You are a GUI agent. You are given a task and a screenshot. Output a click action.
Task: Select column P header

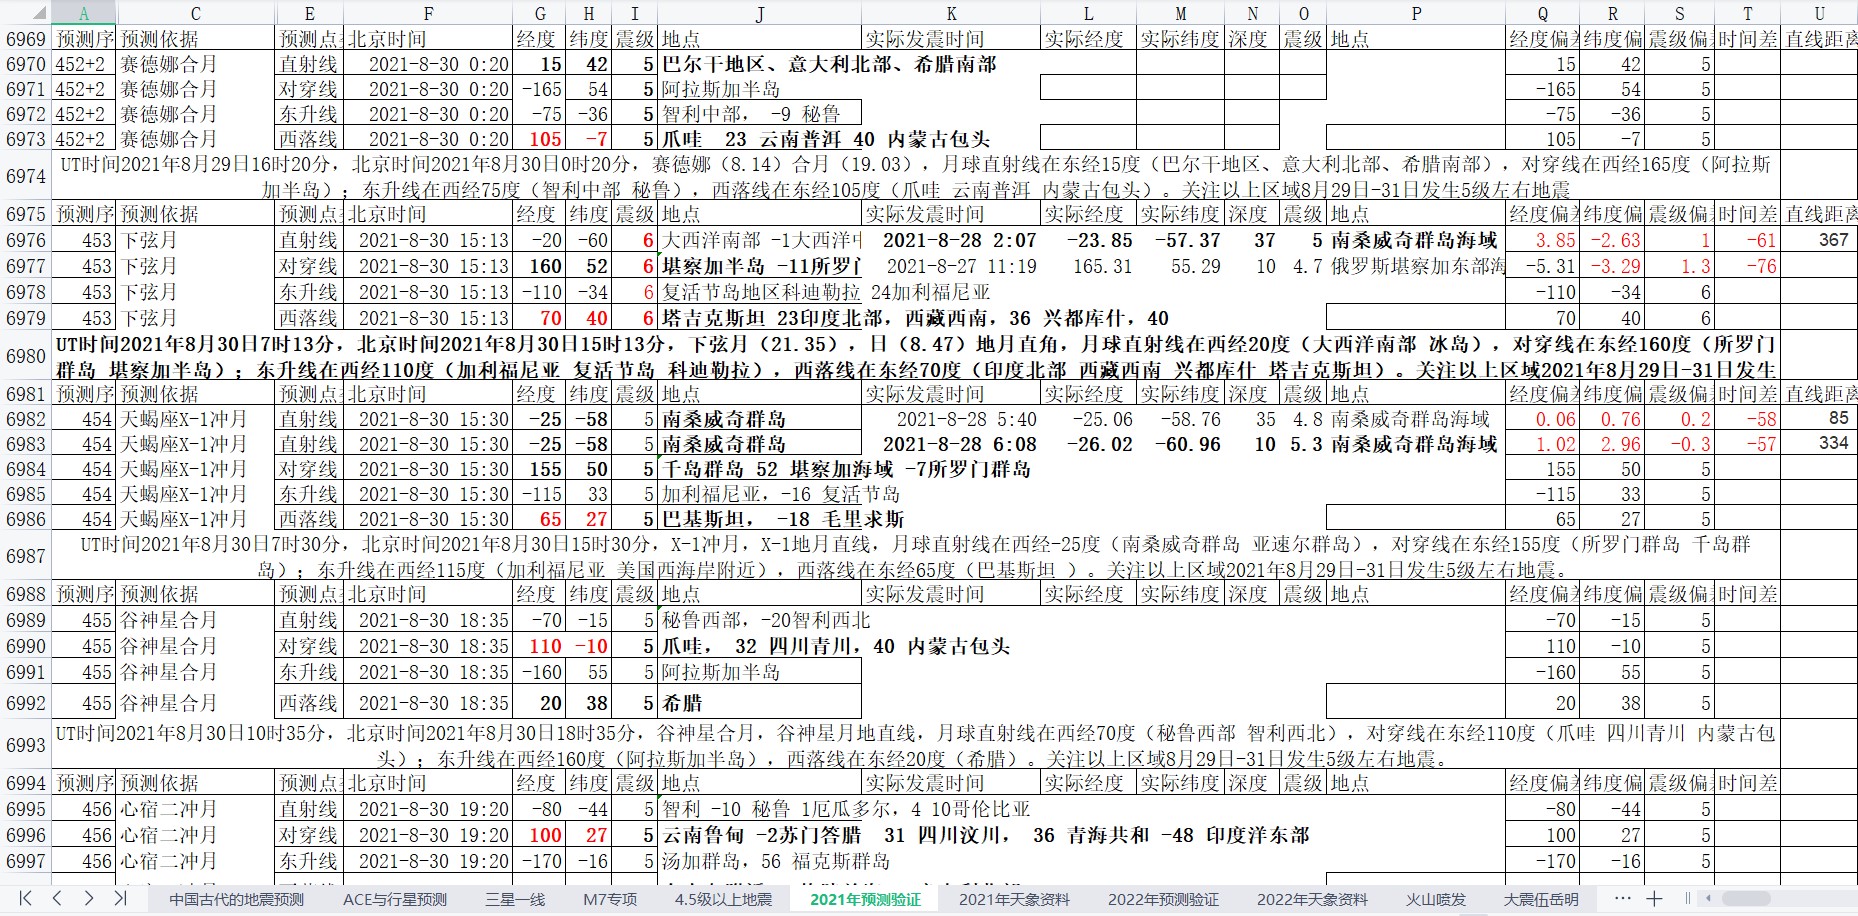coord(1416,13)
